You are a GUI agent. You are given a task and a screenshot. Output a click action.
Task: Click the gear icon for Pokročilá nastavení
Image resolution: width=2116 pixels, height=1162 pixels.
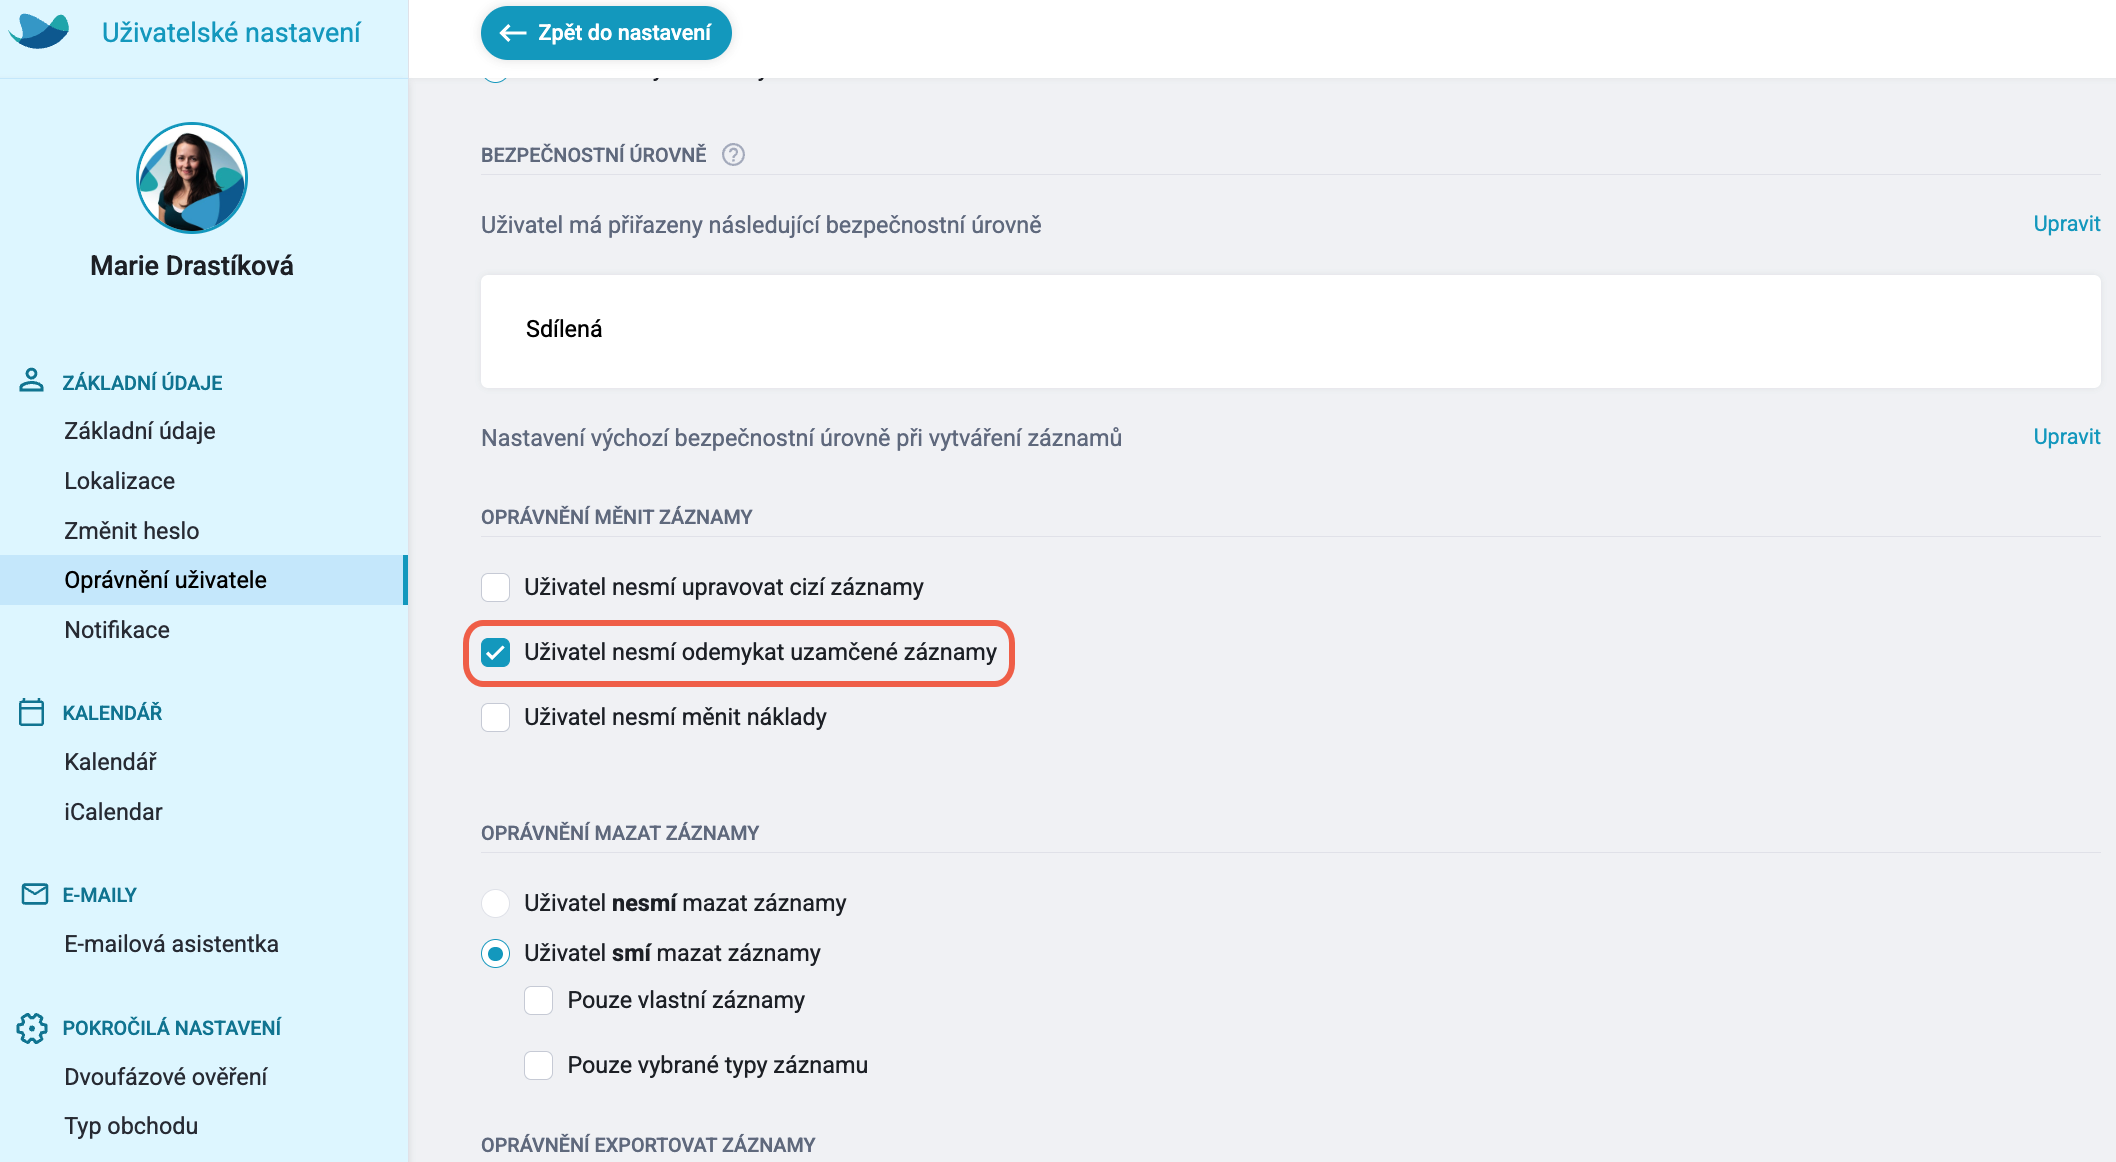click(x=32, y=1028)
